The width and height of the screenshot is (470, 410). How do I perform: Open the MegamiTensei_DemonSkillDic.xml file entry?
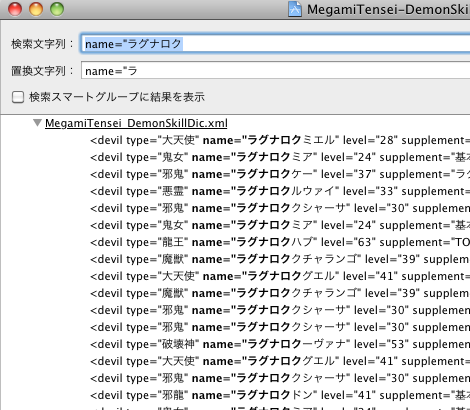click(x=136, y=123)
